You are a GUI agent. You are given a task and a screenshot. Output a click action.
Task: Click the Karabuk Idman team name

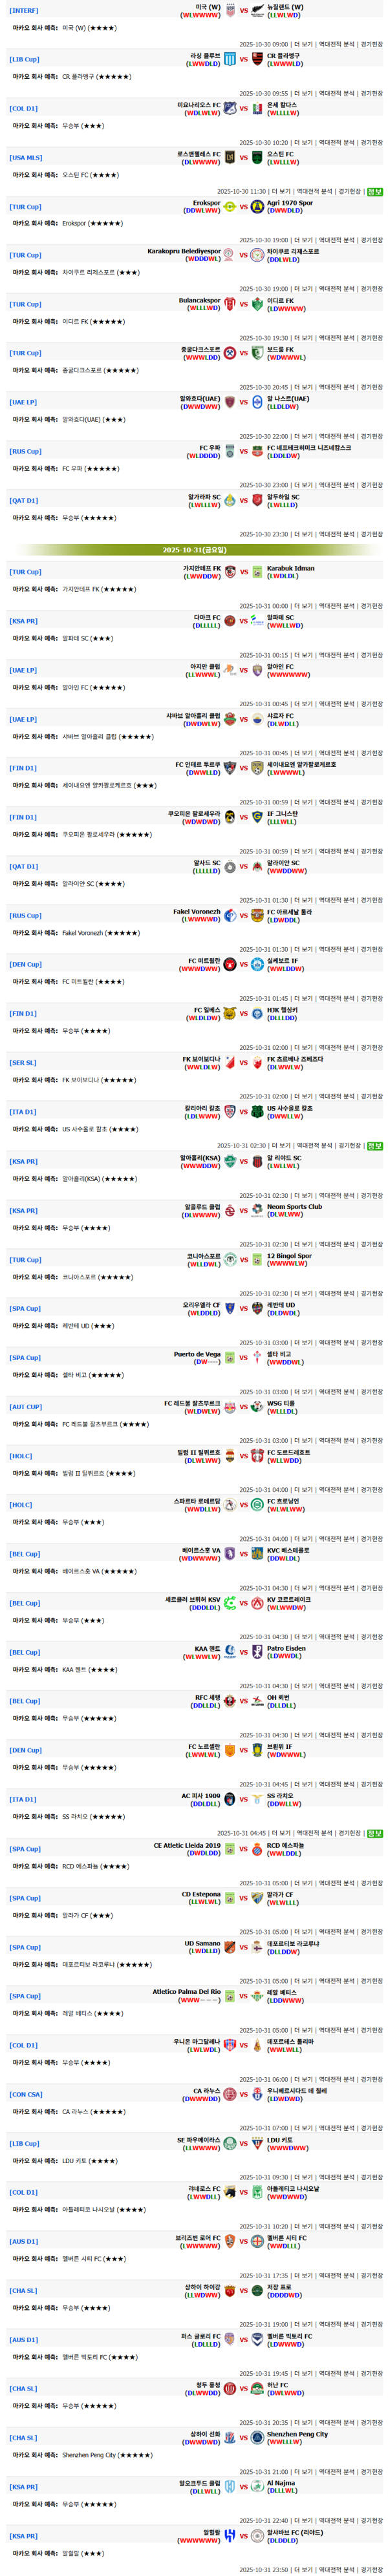point(290,568)
